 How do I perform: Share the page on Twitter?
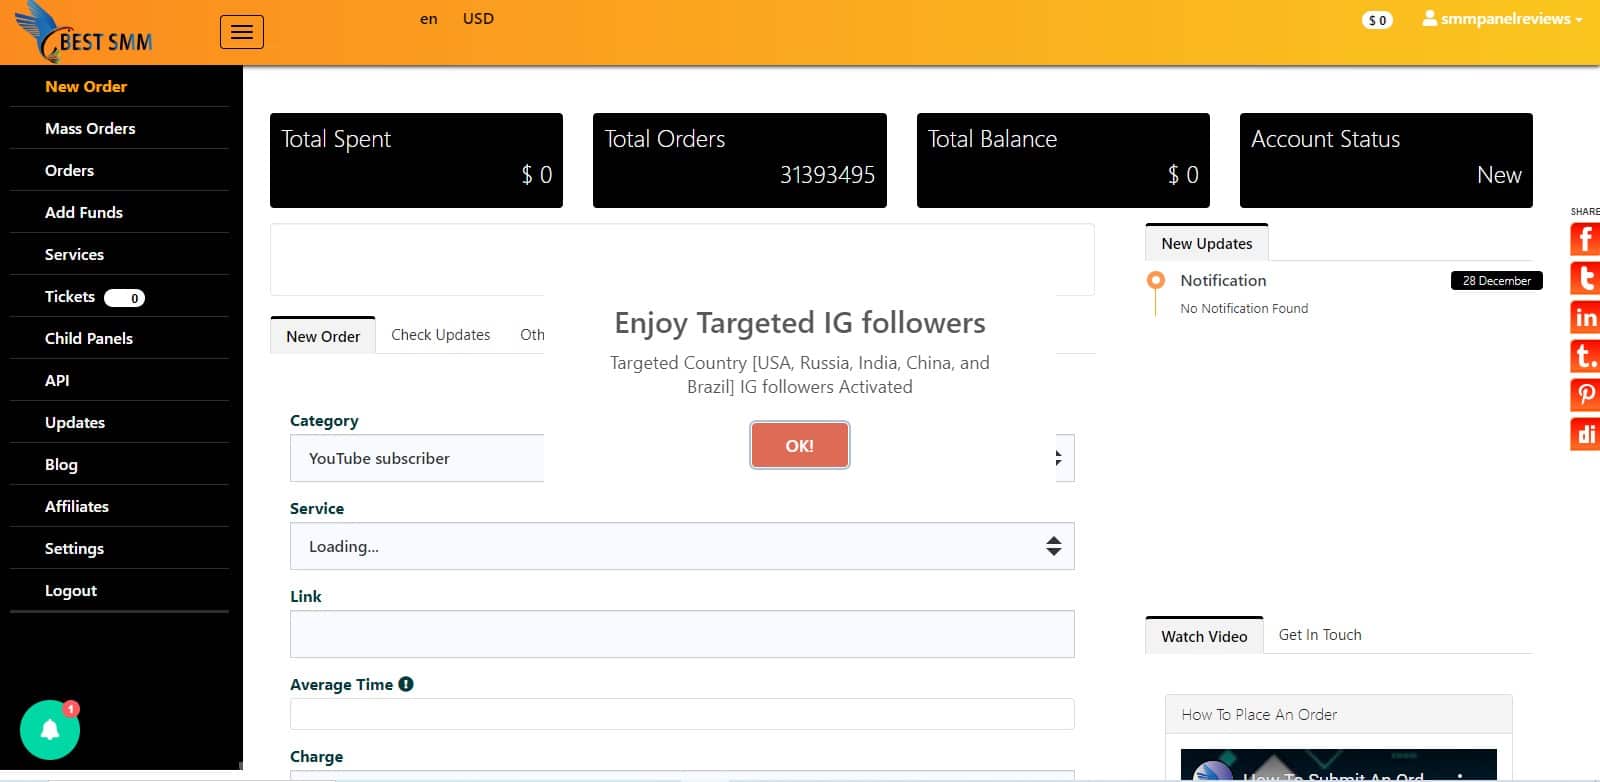[x=1585, y=278]
